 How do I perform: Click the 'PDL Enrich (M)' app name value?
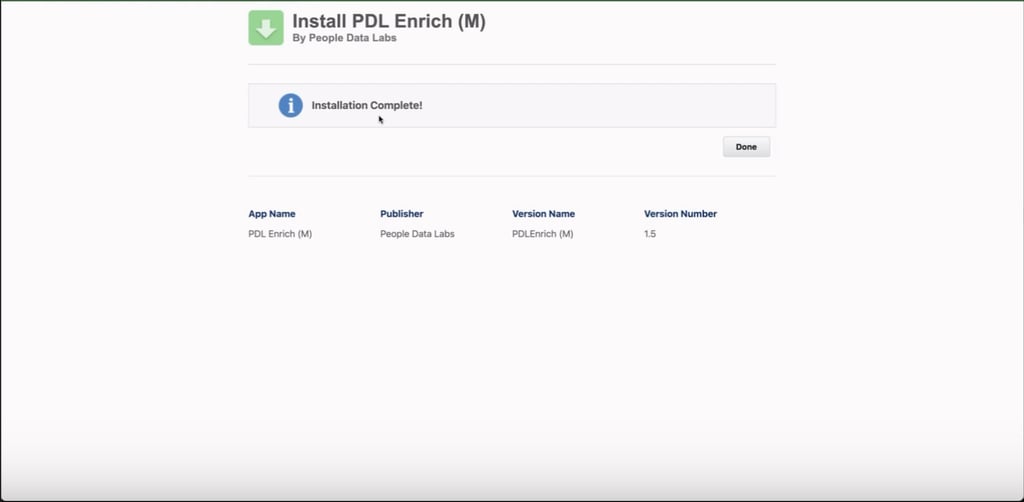click(280, 234)
